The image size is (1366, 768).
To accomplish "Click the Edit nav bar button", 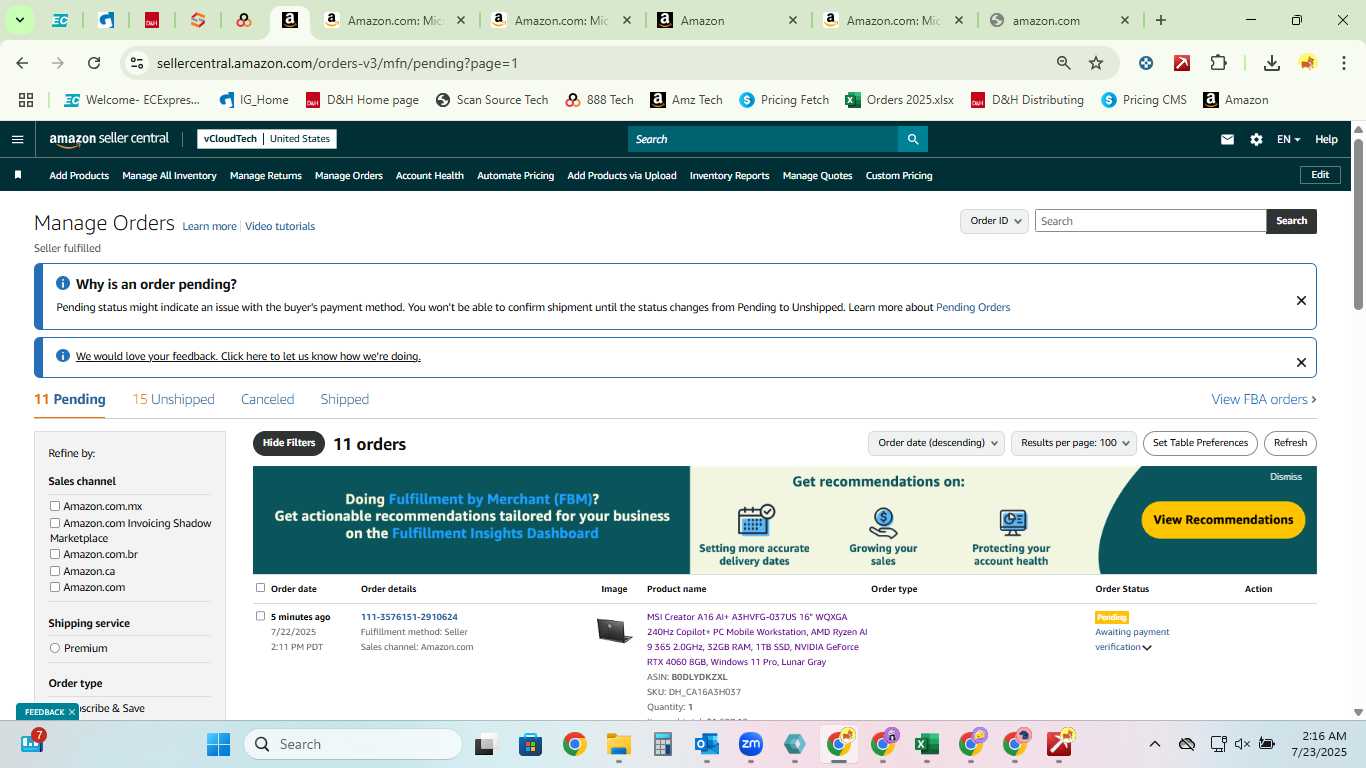I will pos(1320,175).
